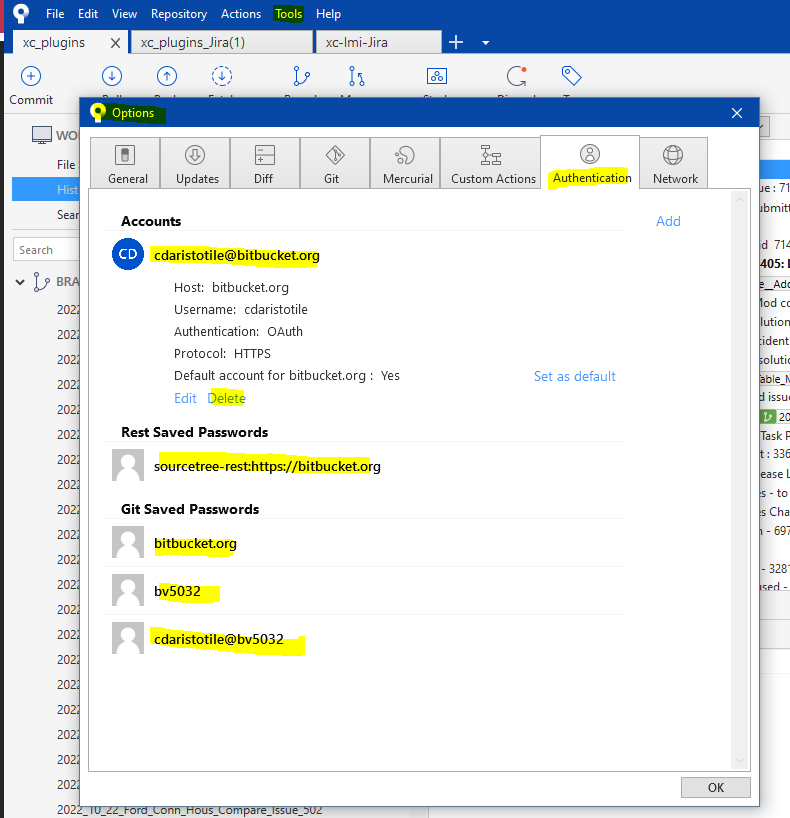
Task: Open the Help menu
Action: coord(328,14)
